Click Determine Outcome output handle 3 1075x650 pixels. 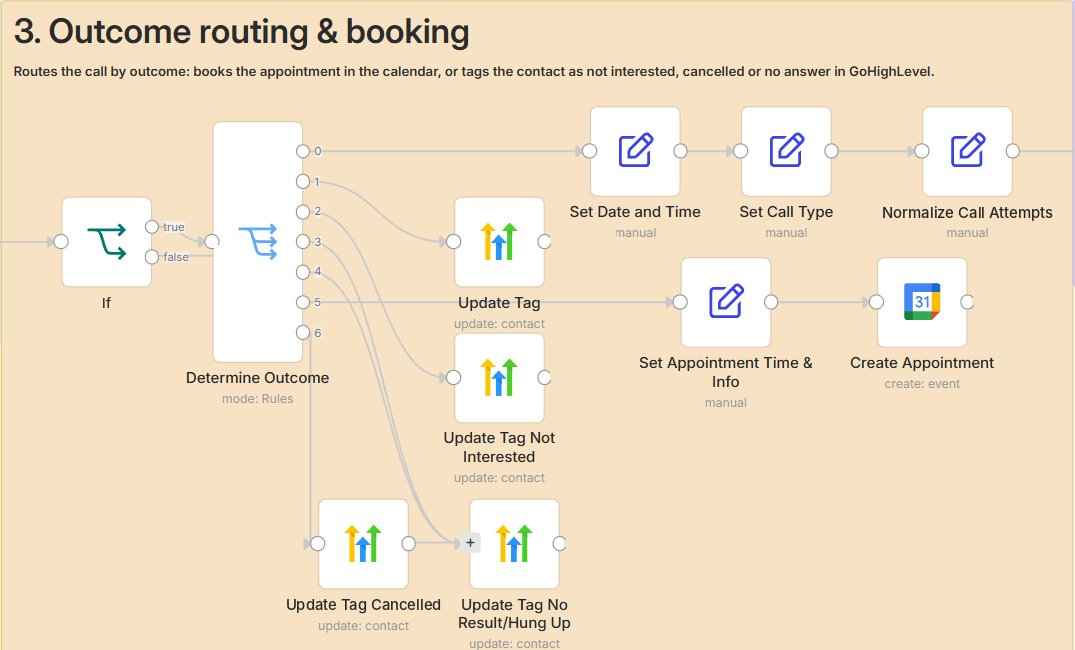(303, 241)
